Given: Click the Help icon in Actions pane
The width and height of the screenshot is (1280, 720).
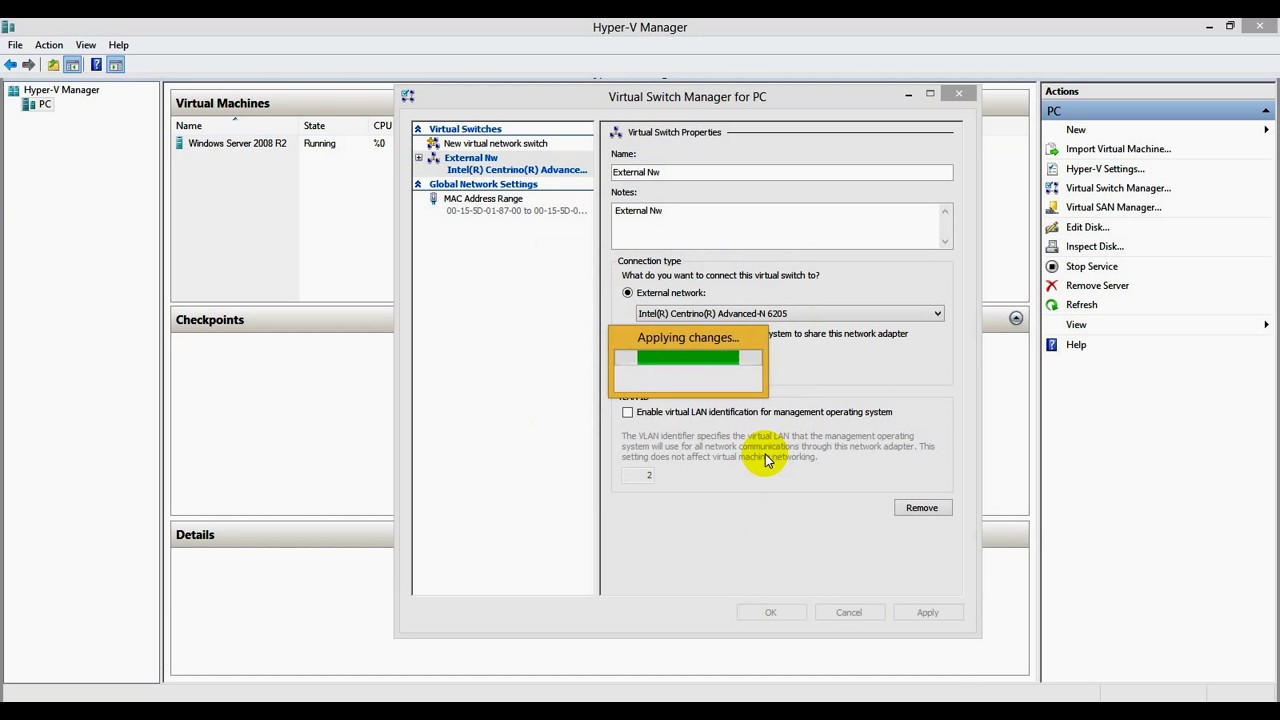Looking at the screenshot, I should click(1052, 344).
